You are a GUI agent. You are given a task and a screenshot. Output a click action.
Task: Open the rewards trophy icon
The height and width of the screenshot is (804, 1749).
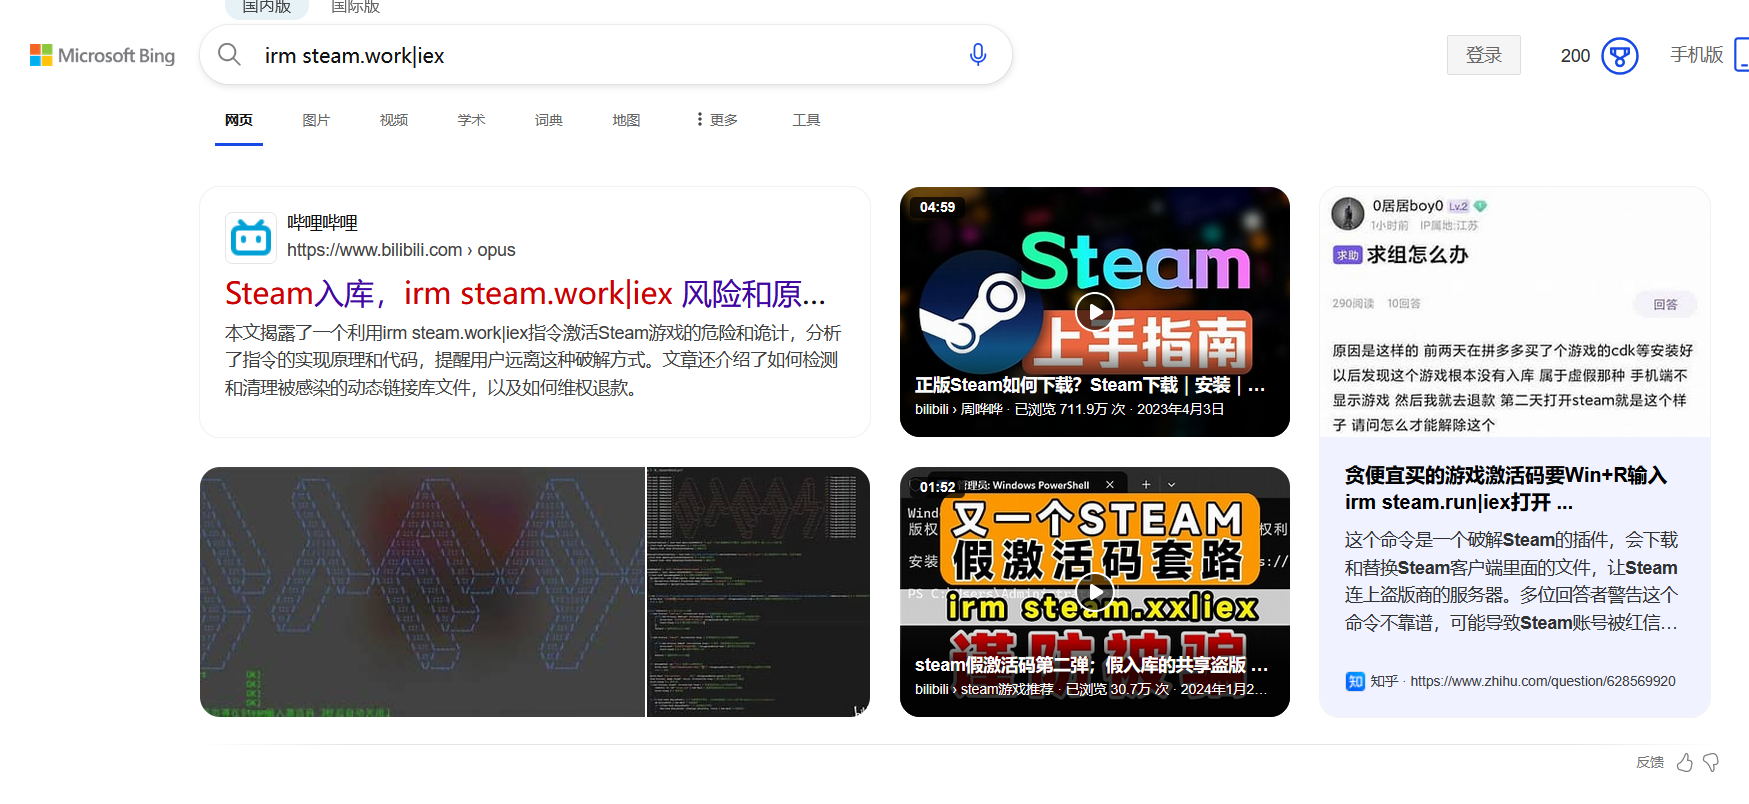tap(1619, 55)
